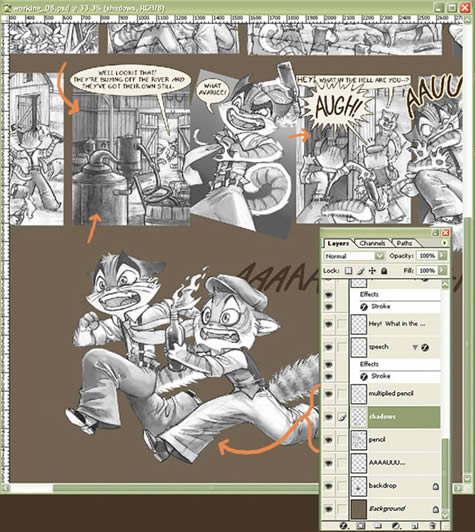This screenshot has height=532, width=475.
Task: Switch to the Paths tab
Action: coord(404,243)
